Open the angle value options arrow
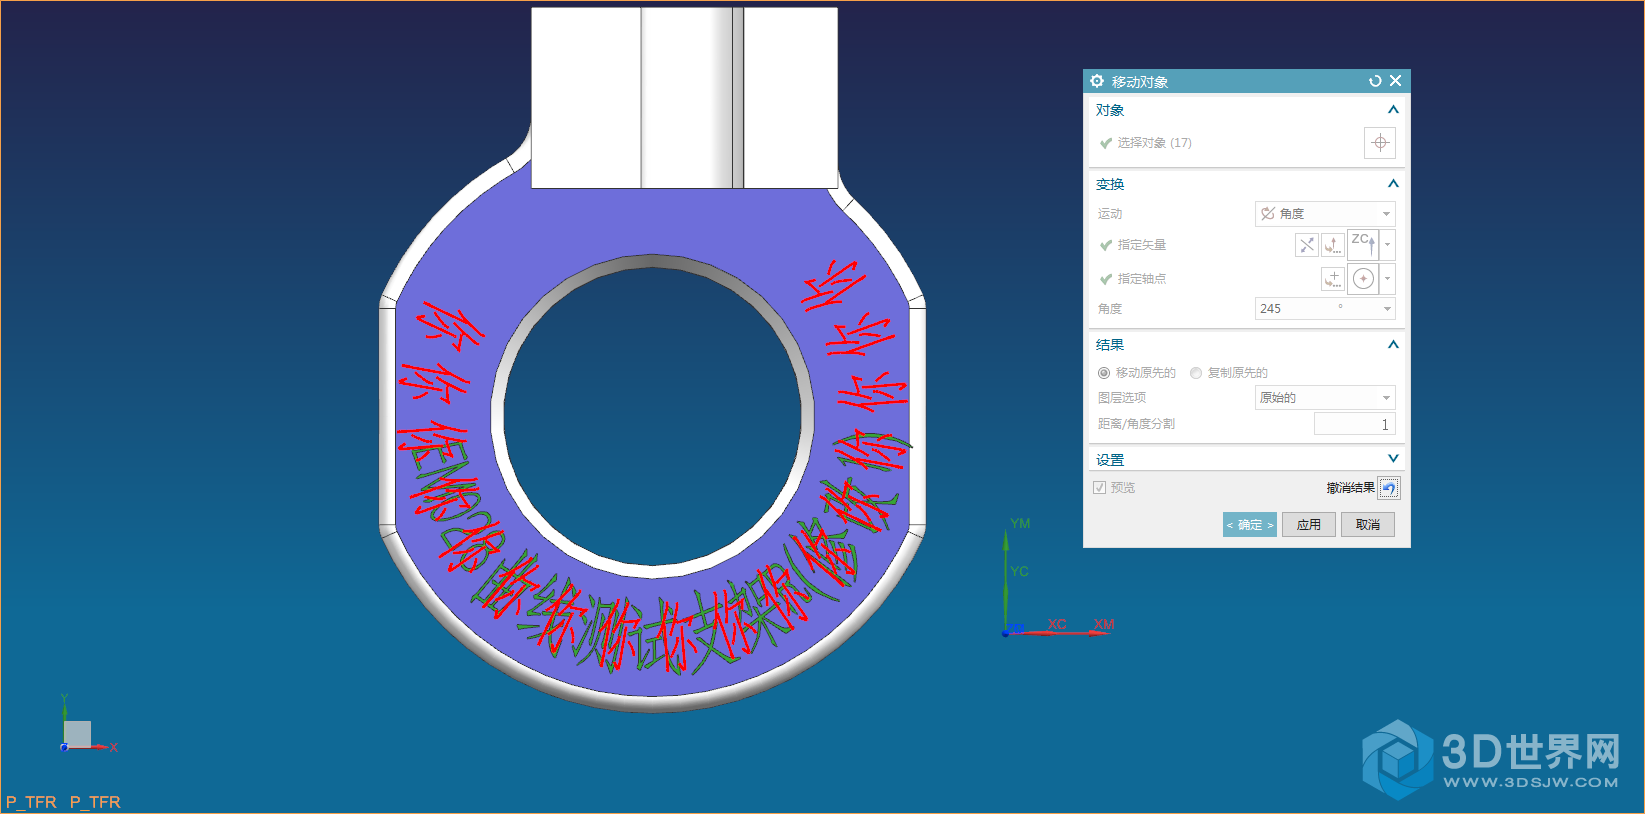The image size is (1645, 814). 1387,309
